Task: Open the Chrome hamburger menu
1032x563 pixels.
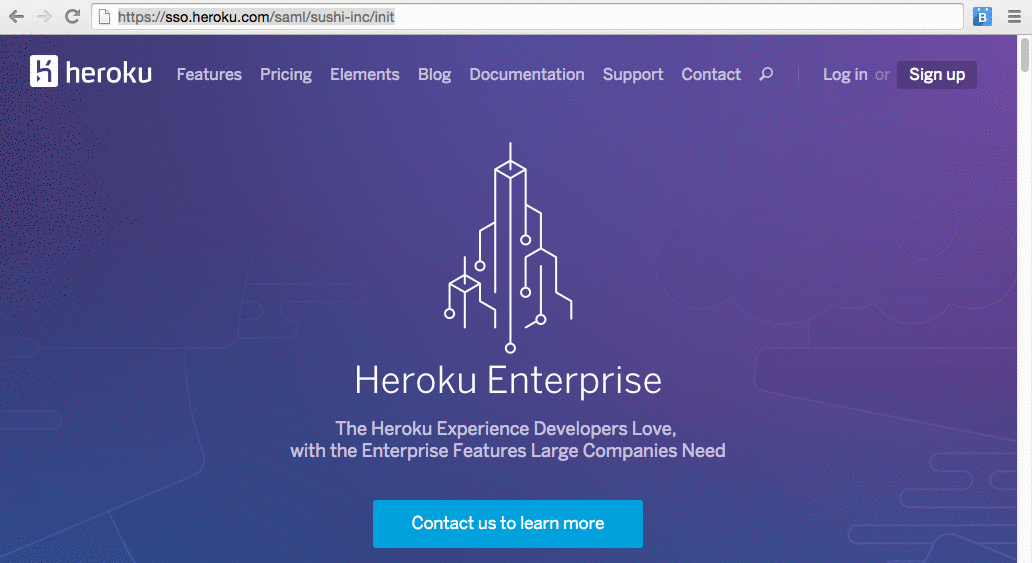Action: pyautogui.click(x=1012, y=16)
